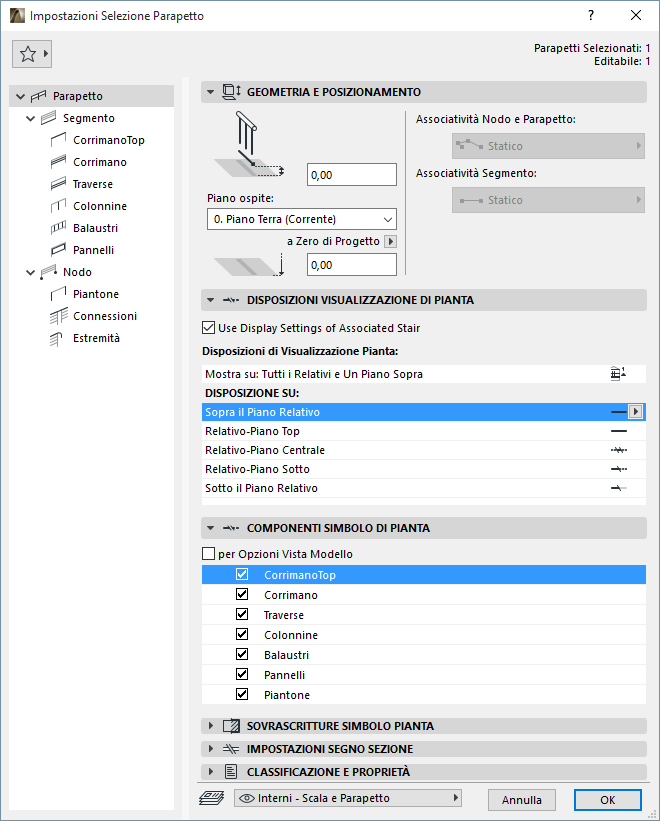This screenshot has width=660, height=821.
Task: Collapse Geometria e Posizionamento panel
Action: pos(210,92)
